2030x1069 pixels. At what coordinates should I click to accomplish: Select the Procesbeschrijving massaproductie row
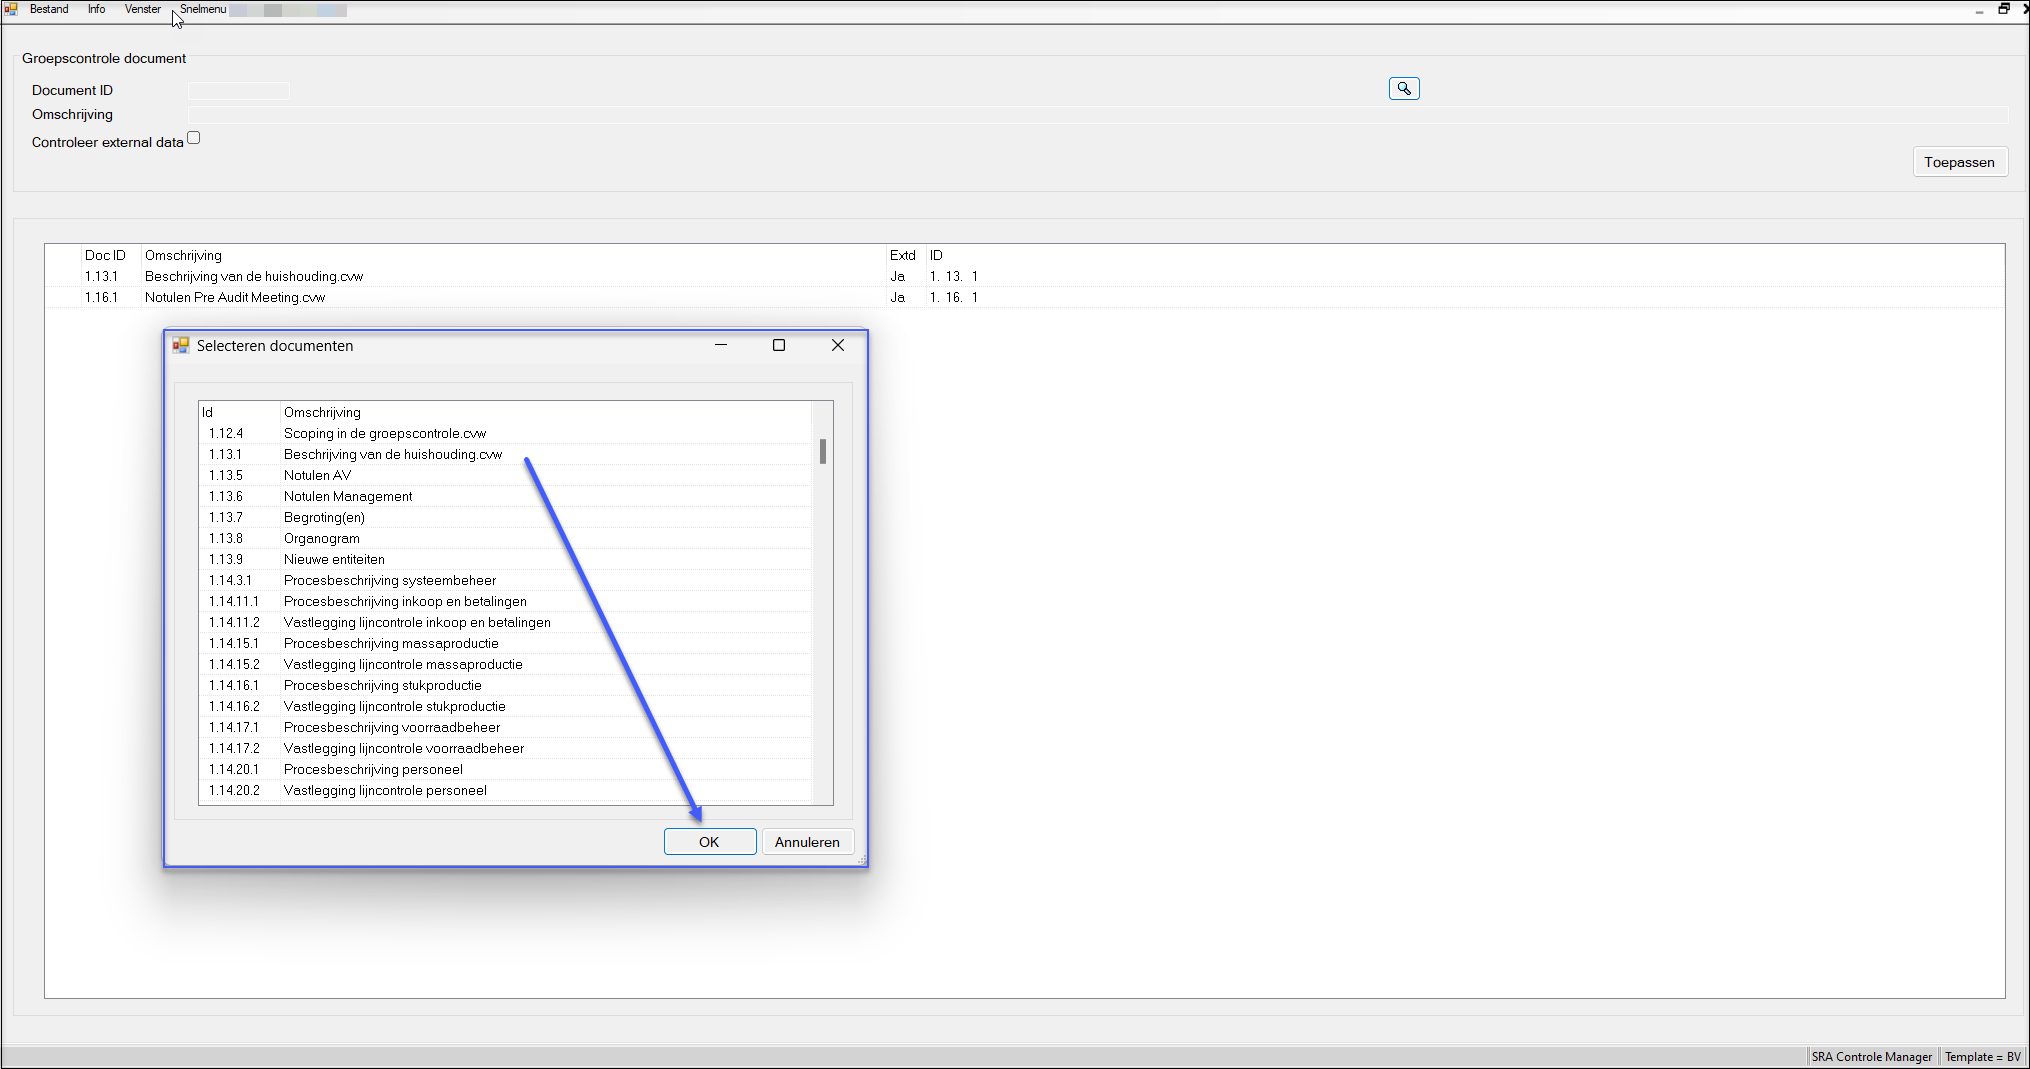click(505, 644)
